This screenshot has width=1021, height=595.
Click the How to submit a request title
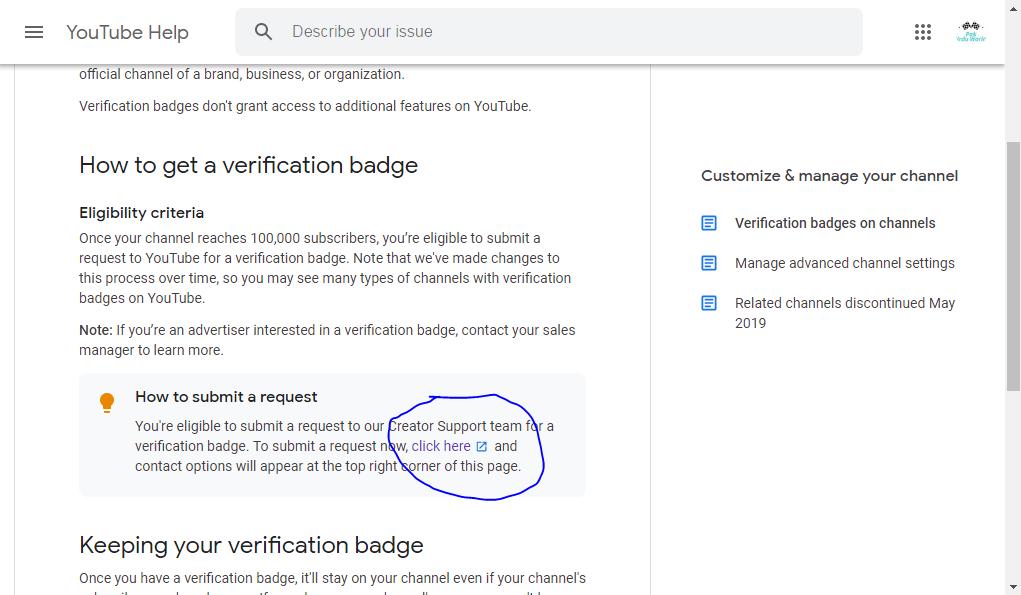point(226,397)
